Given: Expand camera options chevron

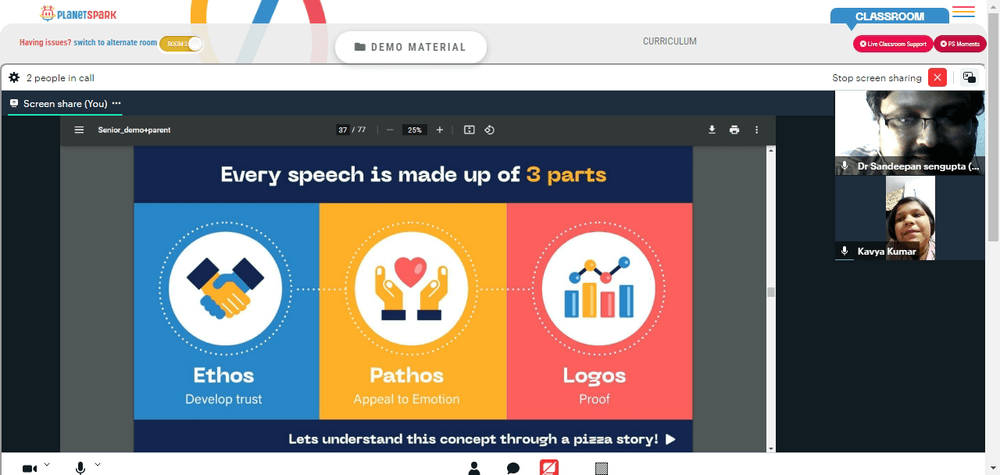Looking at the screenshot, I should (x=47, y=464).
